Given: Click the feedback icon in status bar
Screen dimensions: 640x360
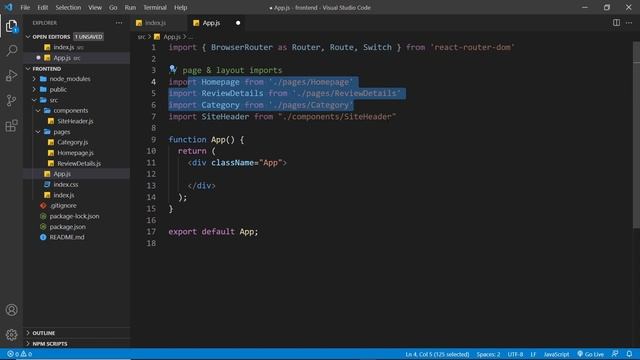Looking at the screenshot, I should [615, 354].
